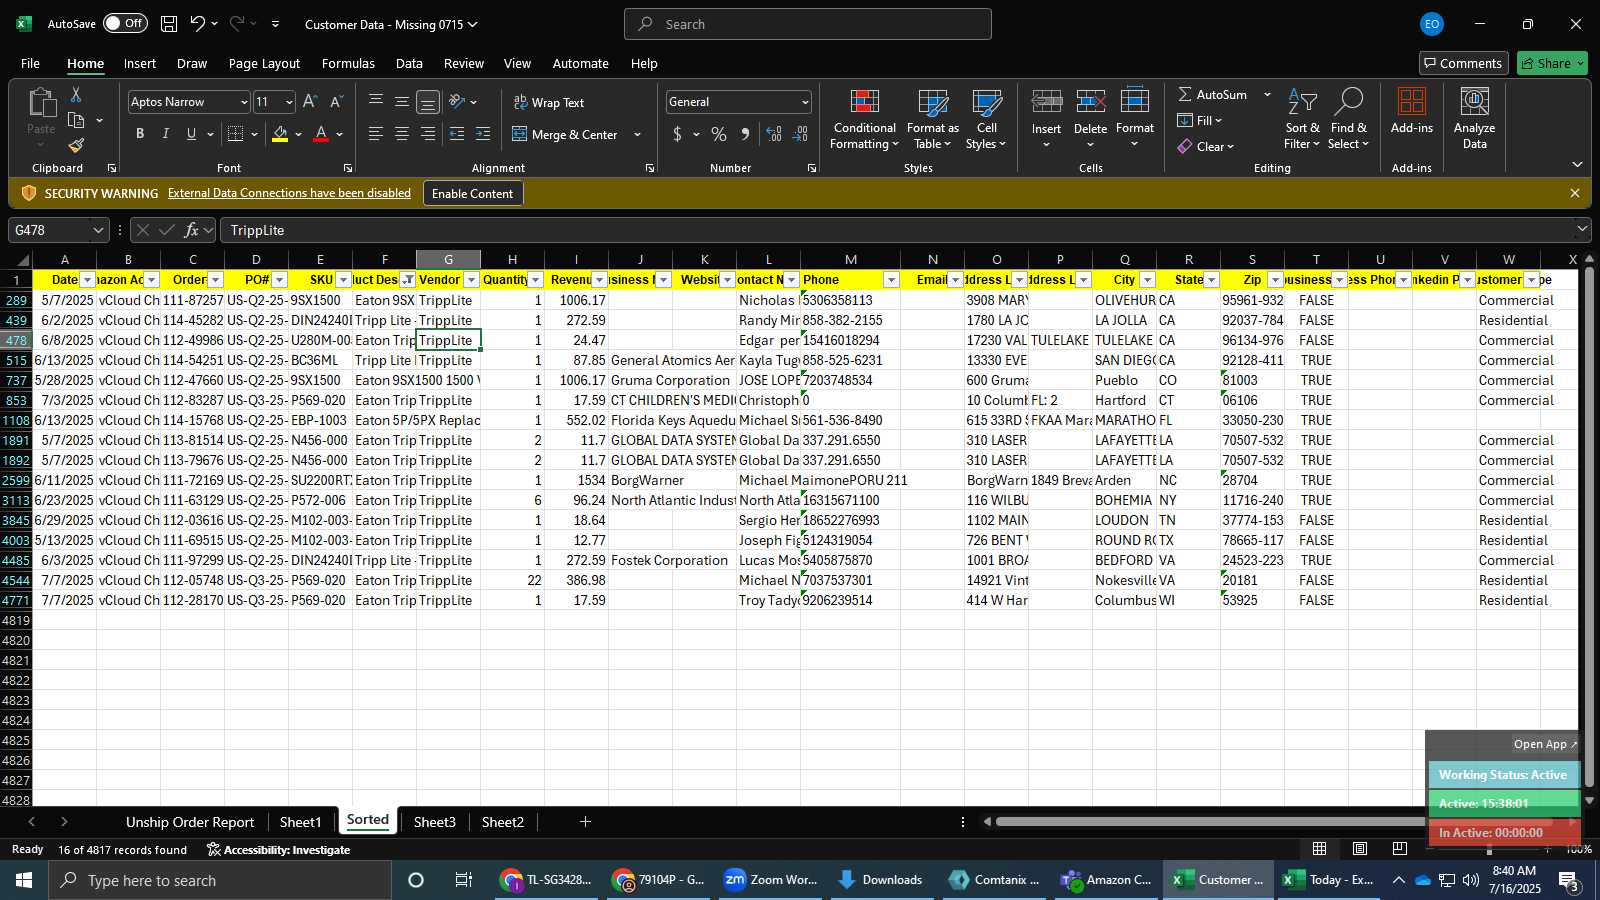This screenshot has height=900, width=1600.
Task: Click Enable Content button
Action: 472,193
